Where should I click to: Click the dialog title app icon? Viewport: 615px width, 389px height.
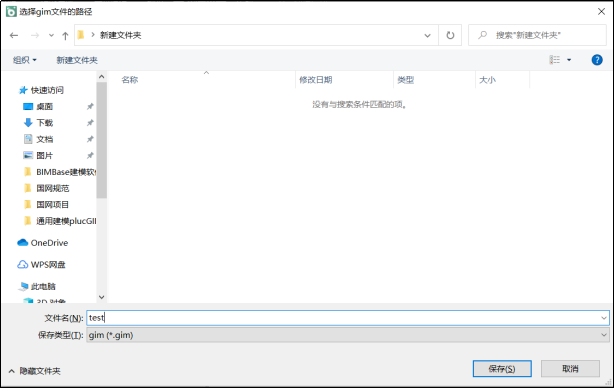click(x=11, y=12)
